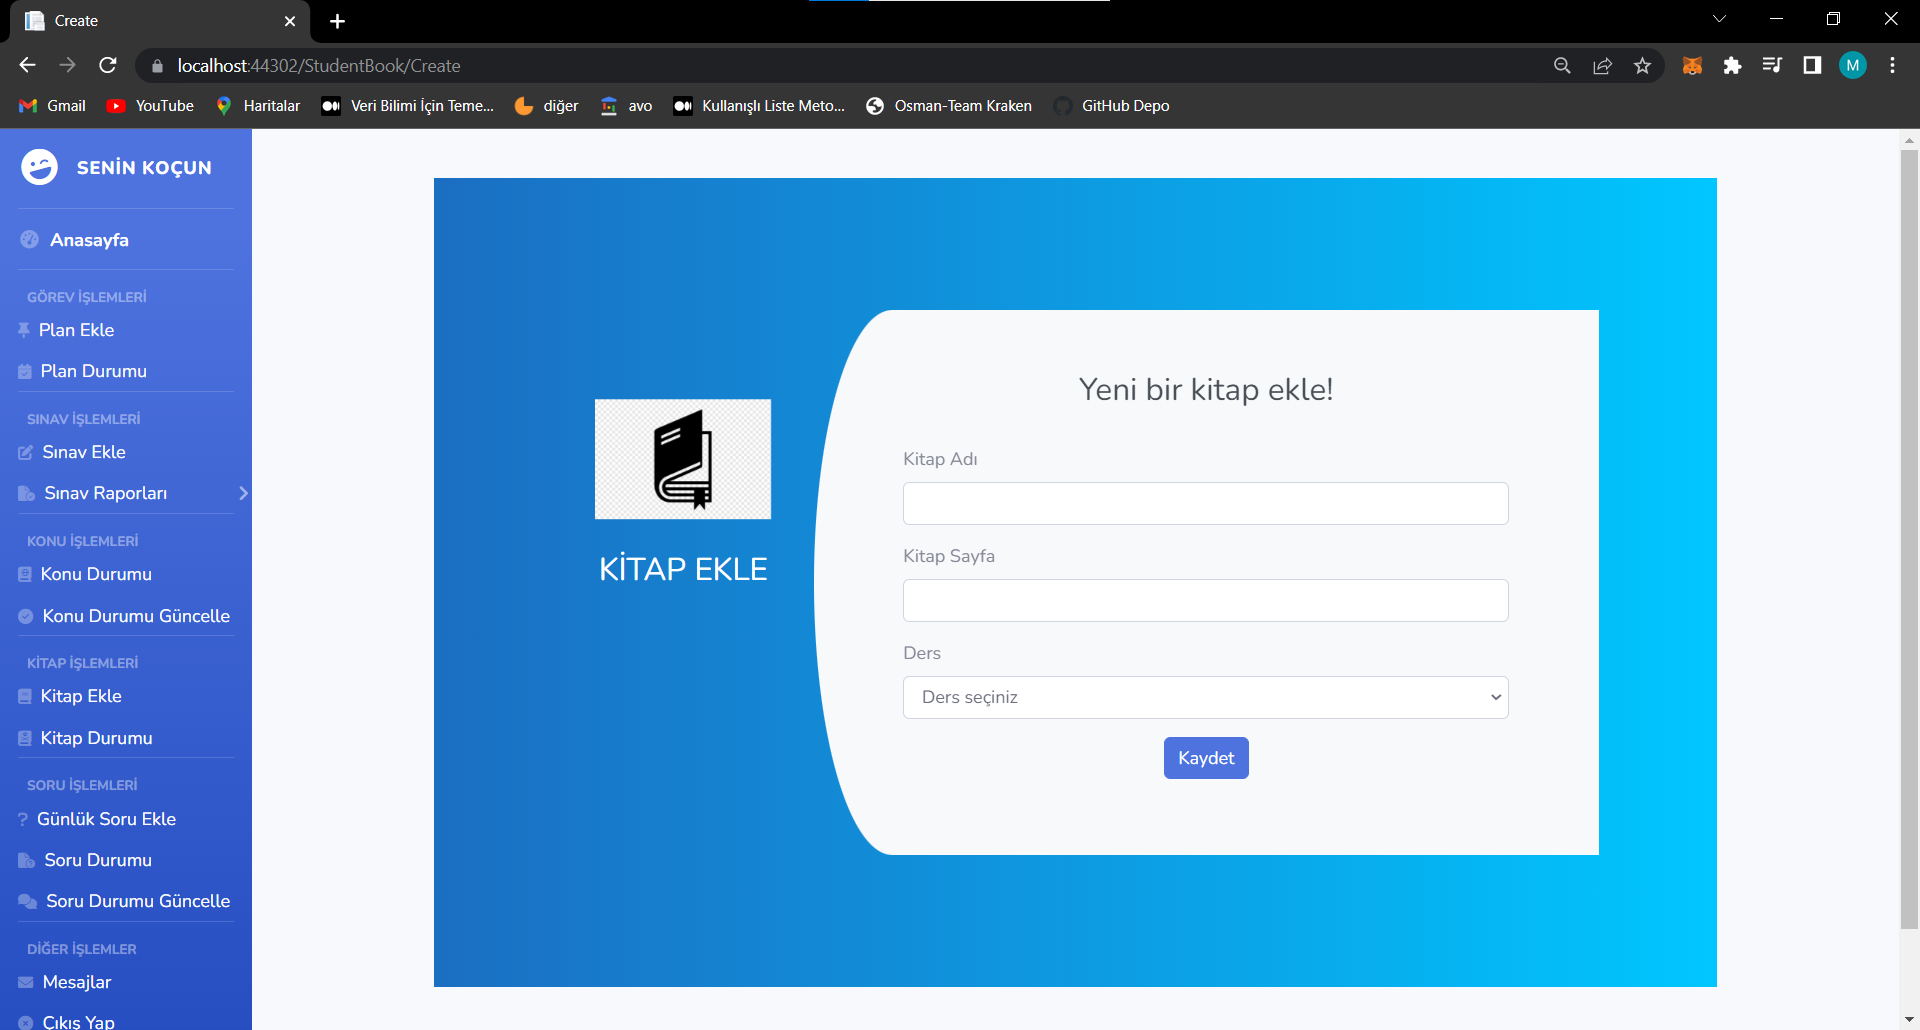Reload the page with the refresh icon
The width and height of the screenshot is (1920, 1030).
point(108,65)
